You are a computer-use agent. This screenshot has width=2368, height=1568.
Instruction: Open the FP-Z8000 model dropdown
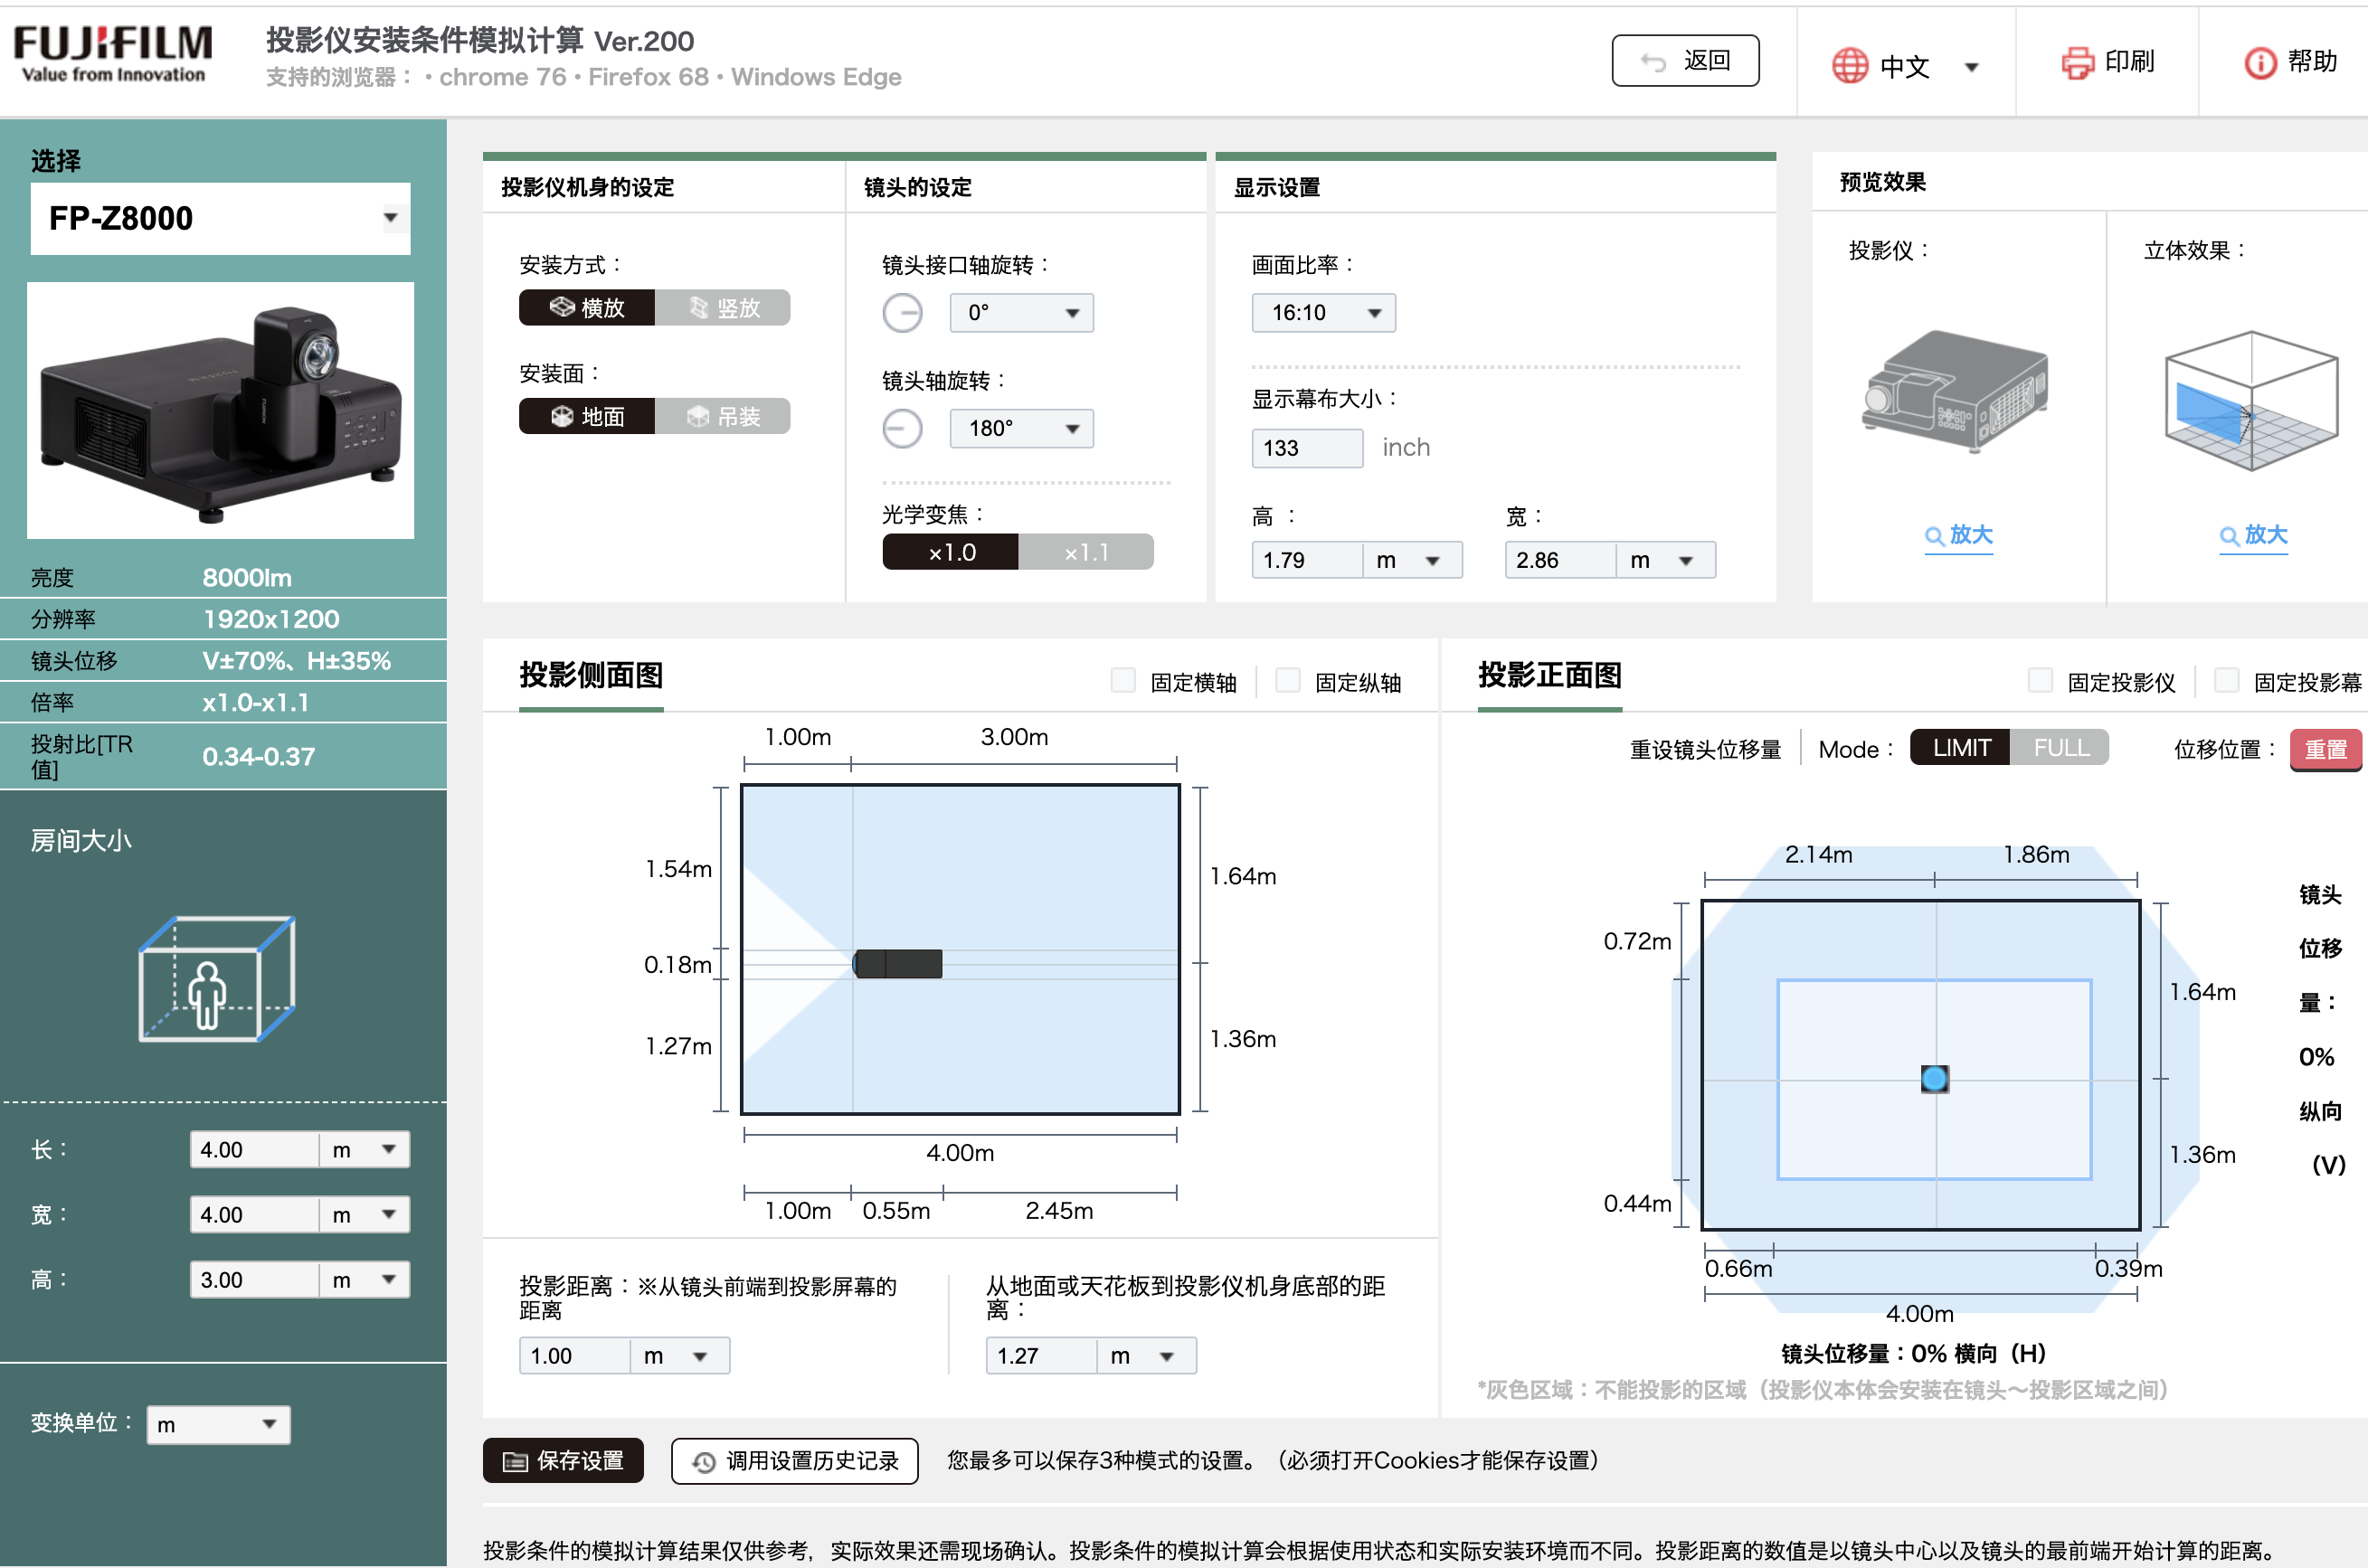pyautogui.click(x=220, y=218)
